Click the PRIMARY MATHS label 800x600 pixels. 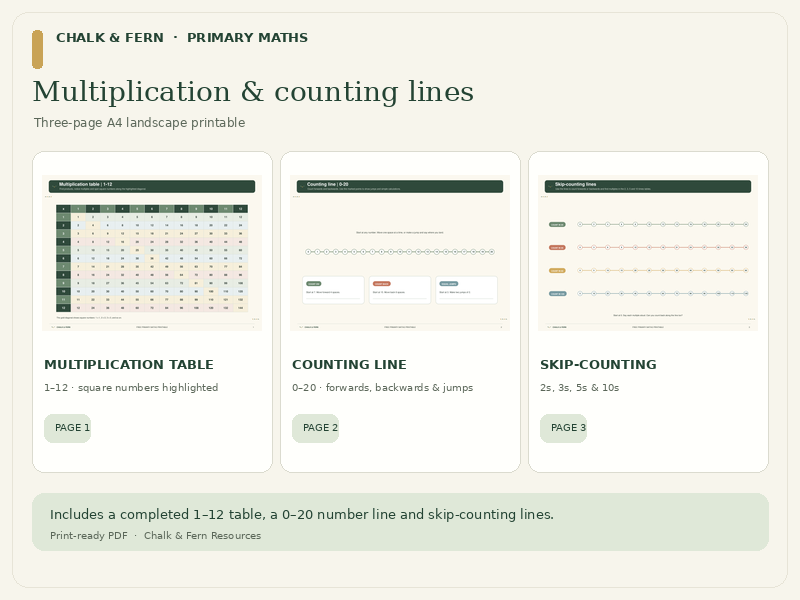point(247,38)
